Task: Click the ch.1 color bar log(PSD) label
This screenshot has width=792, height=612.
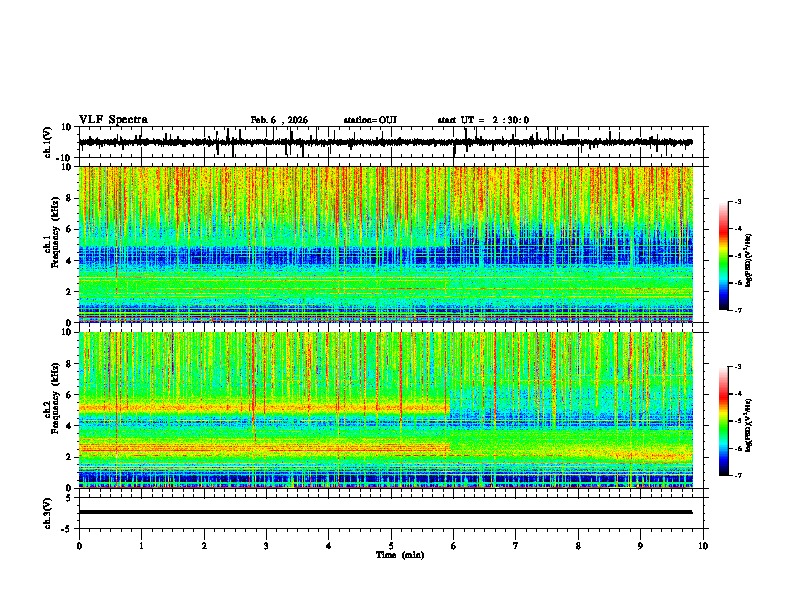Action: (748, 261)
